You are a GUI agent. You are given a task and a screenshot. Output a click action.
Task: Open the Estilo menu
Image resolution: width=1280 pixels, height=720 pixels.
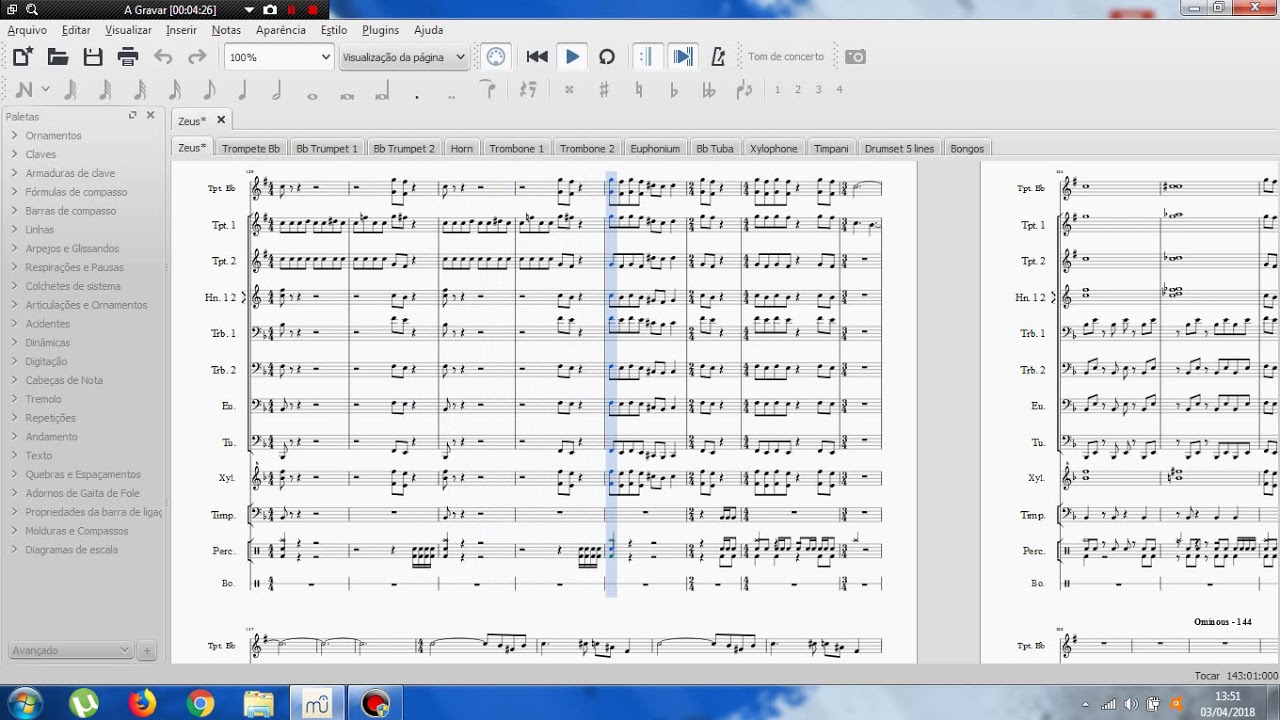[x=334, y=30]
